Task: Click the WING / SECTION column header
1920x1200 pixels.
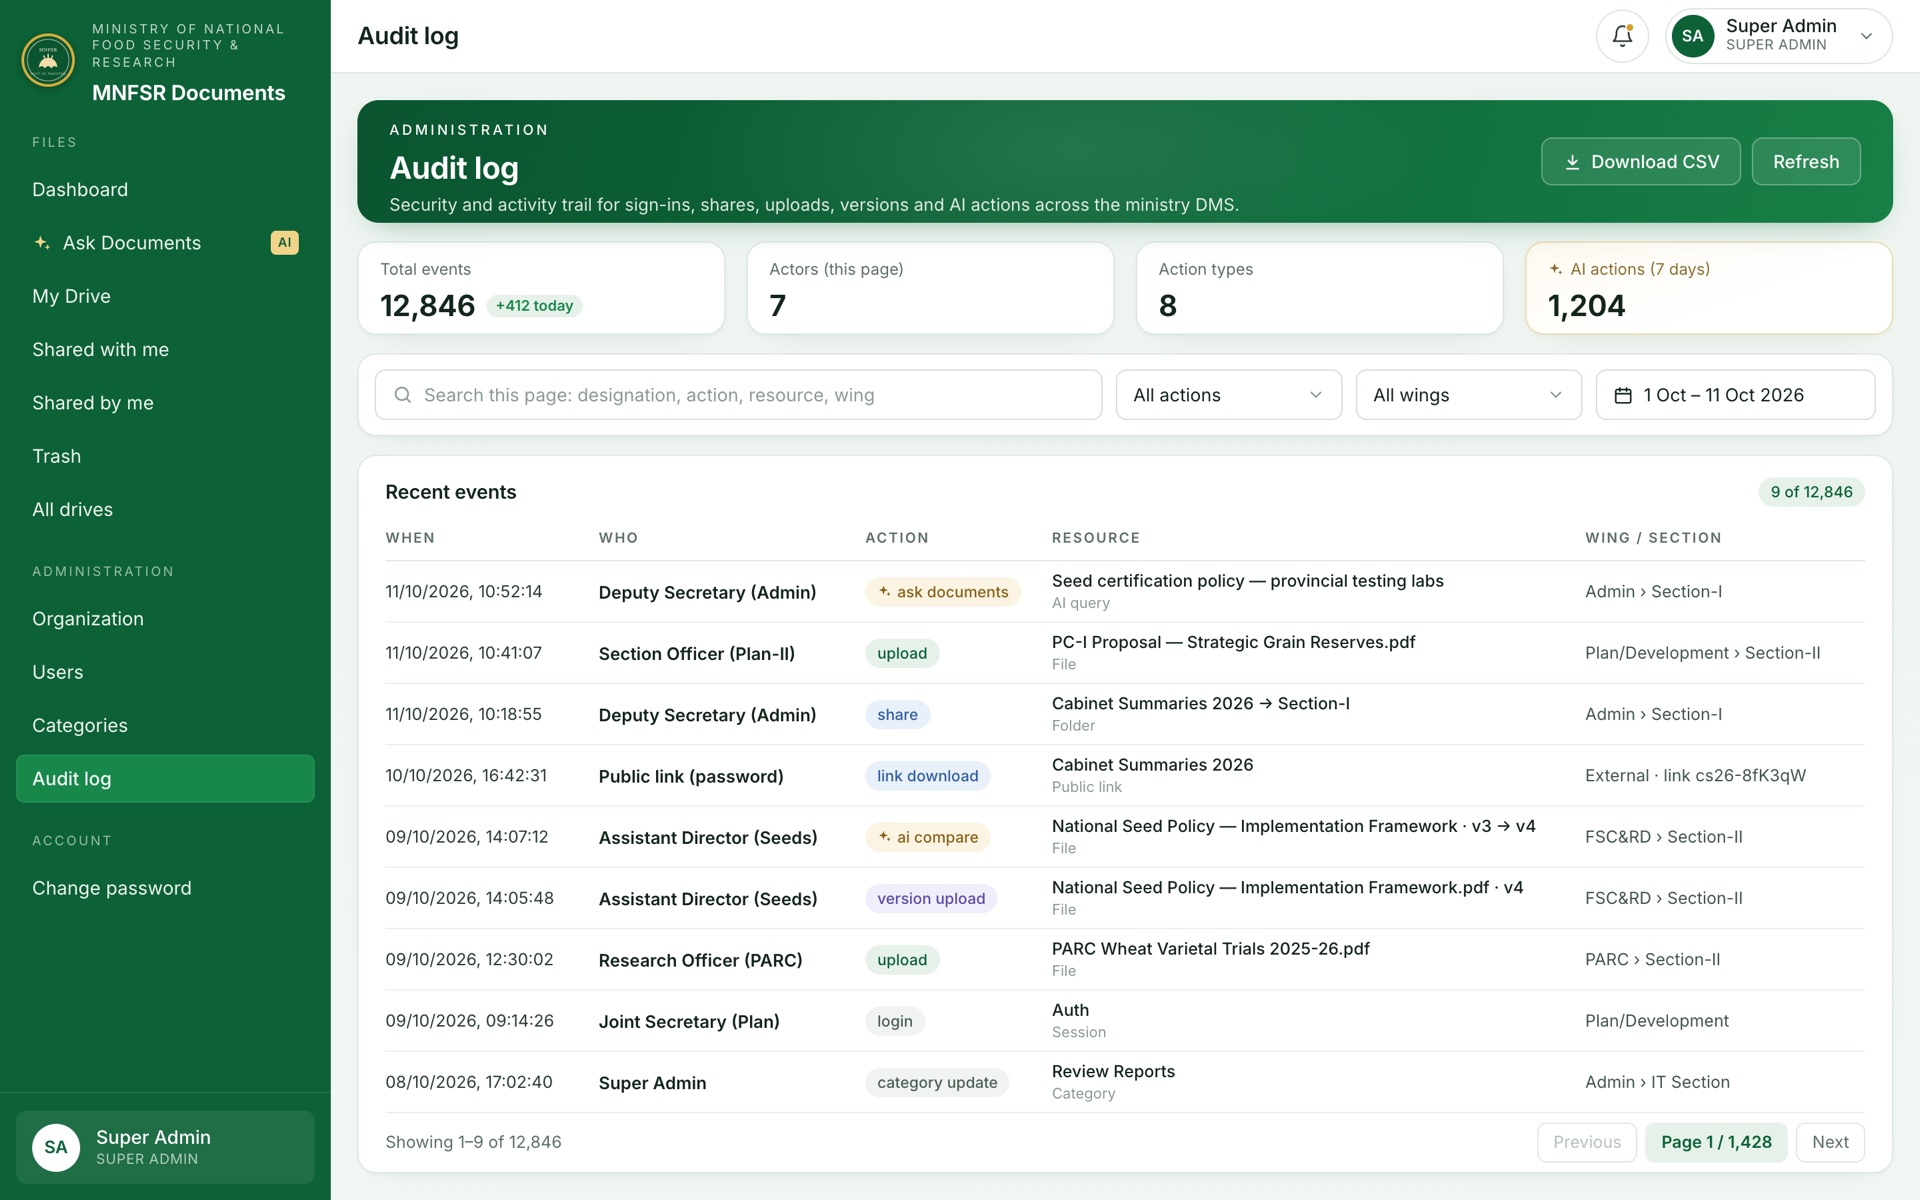Action: click(1653, 538)
